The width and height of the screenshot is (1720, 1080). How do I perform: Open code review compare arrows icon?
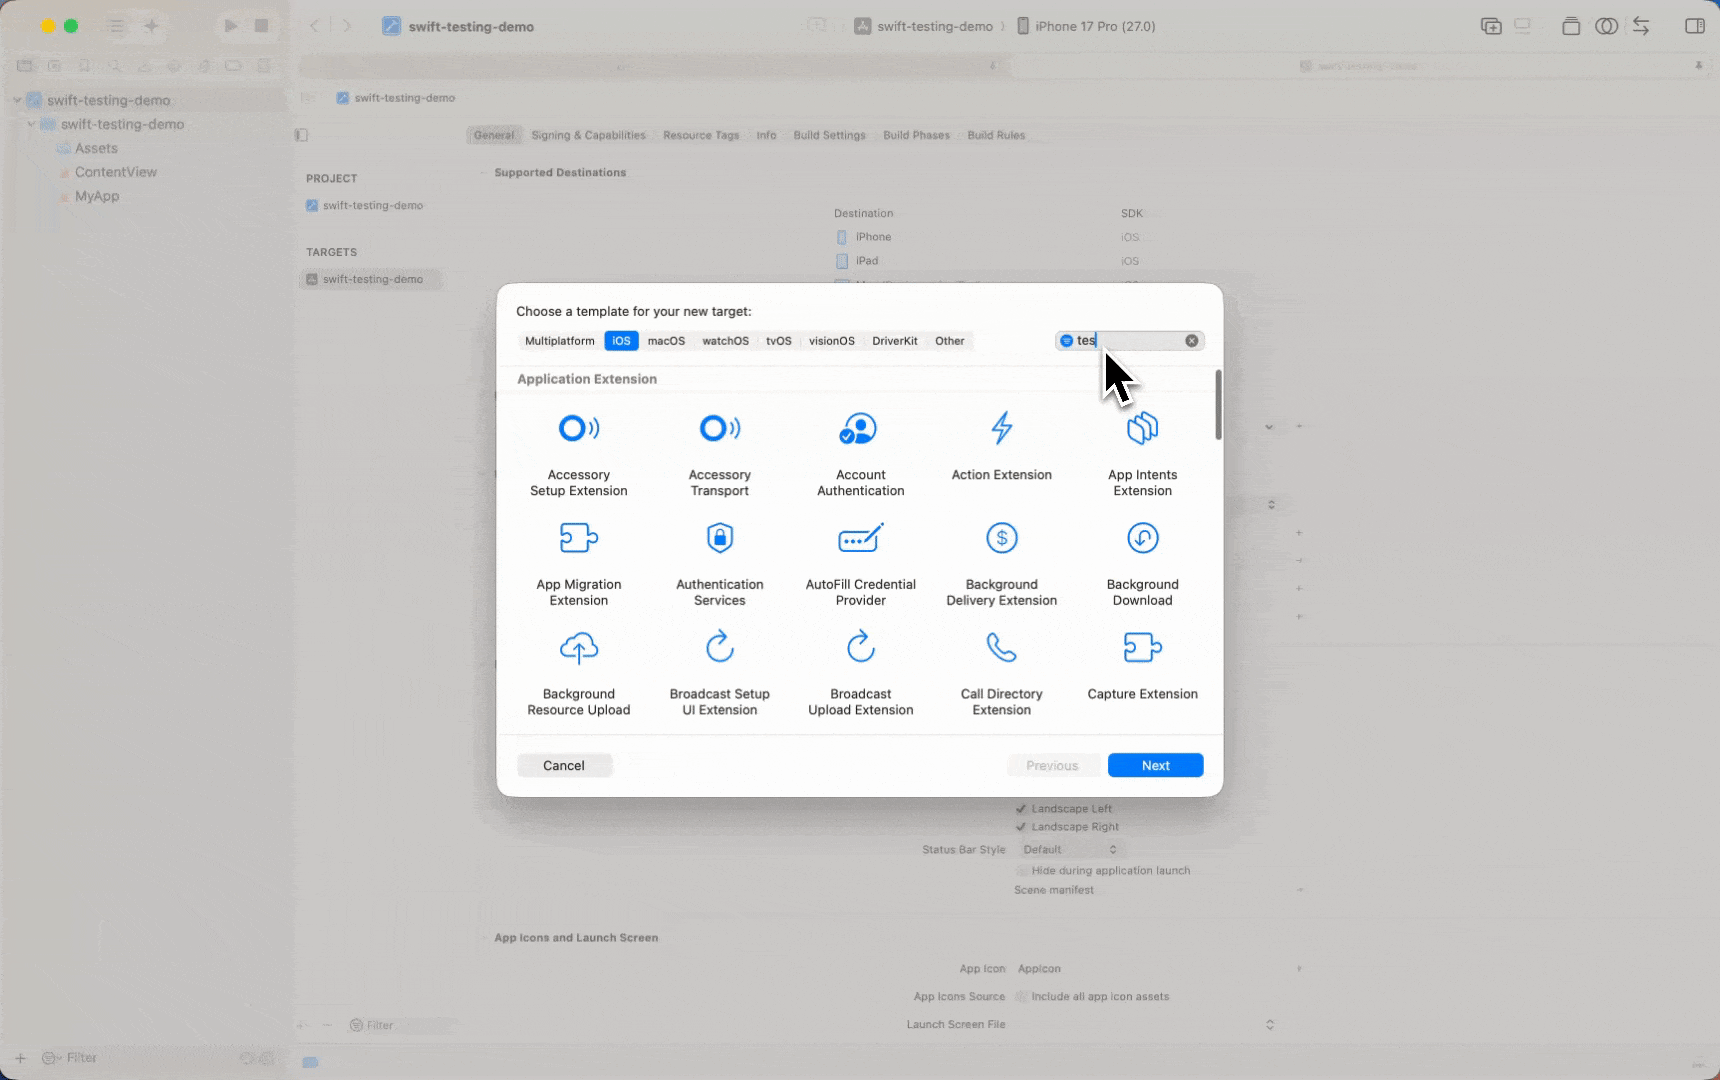(x=1641, y=26)
